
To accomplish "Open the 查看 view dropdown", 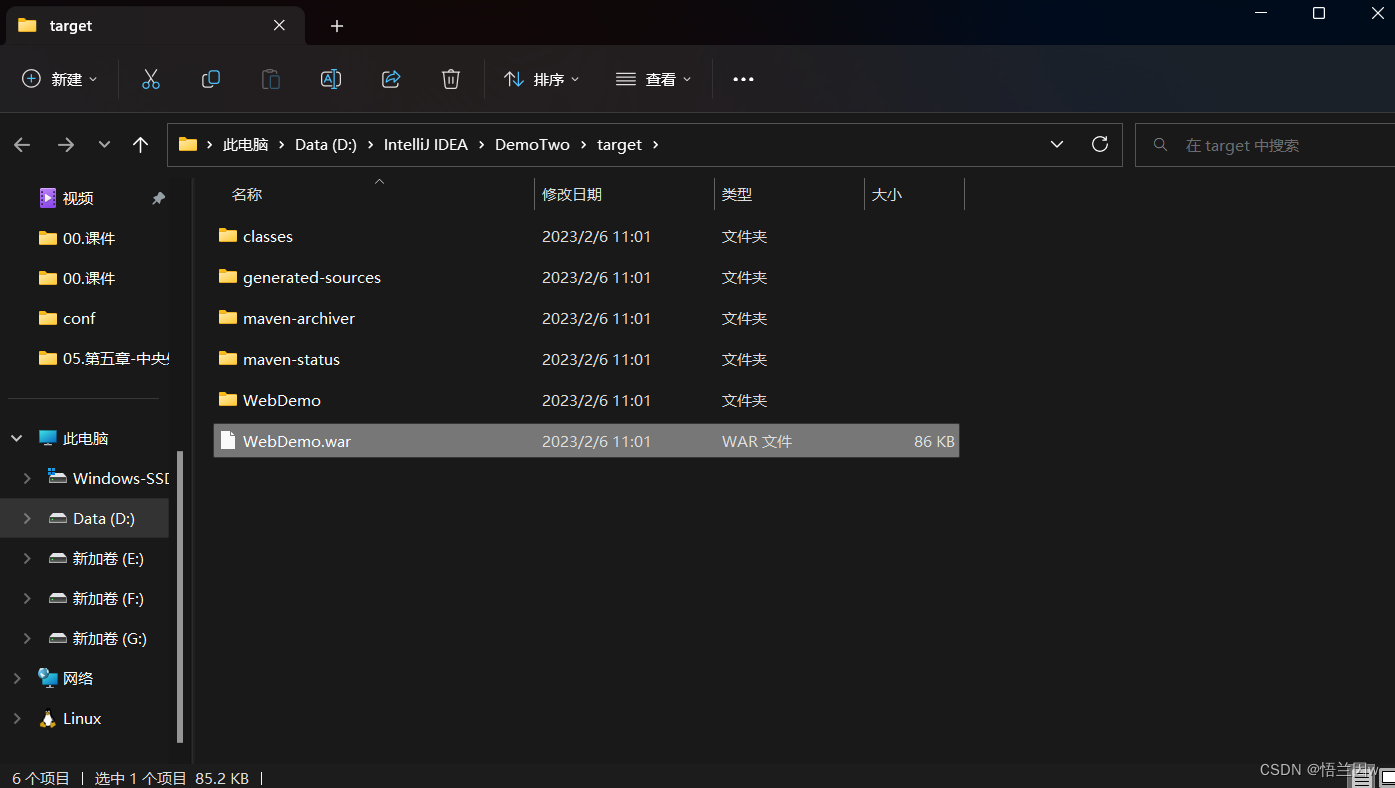I will pyautogui.click(x=654, y=79).
